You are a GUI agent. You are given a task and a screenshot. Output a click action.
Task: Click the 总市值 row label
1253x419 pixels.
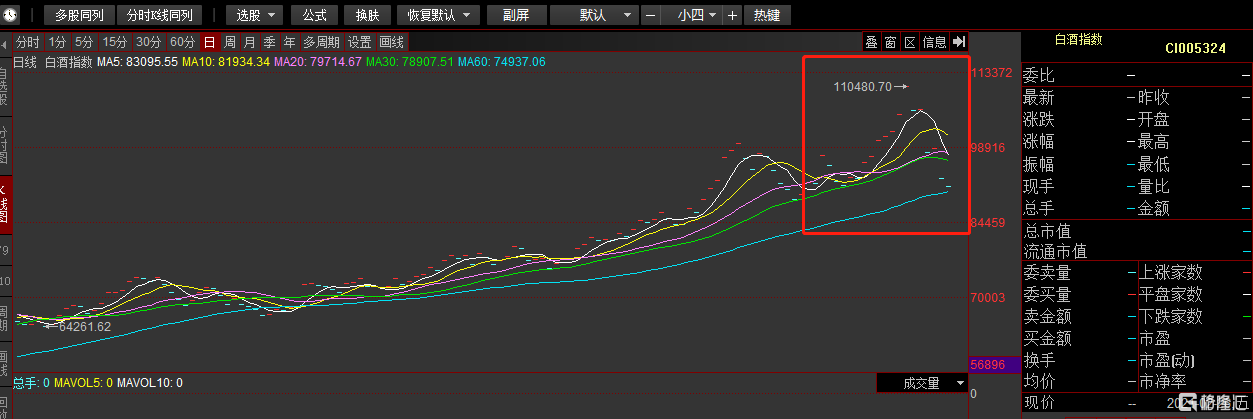[1047, 231]
